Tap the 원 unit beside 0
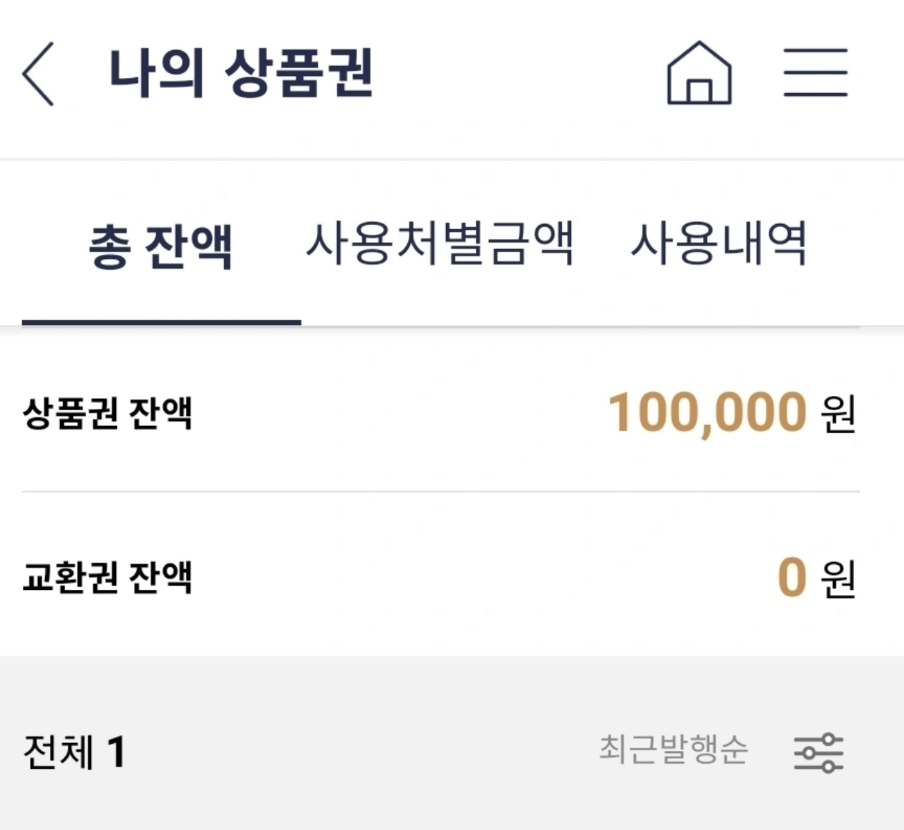Screen dimensions: 904x830 838,578
